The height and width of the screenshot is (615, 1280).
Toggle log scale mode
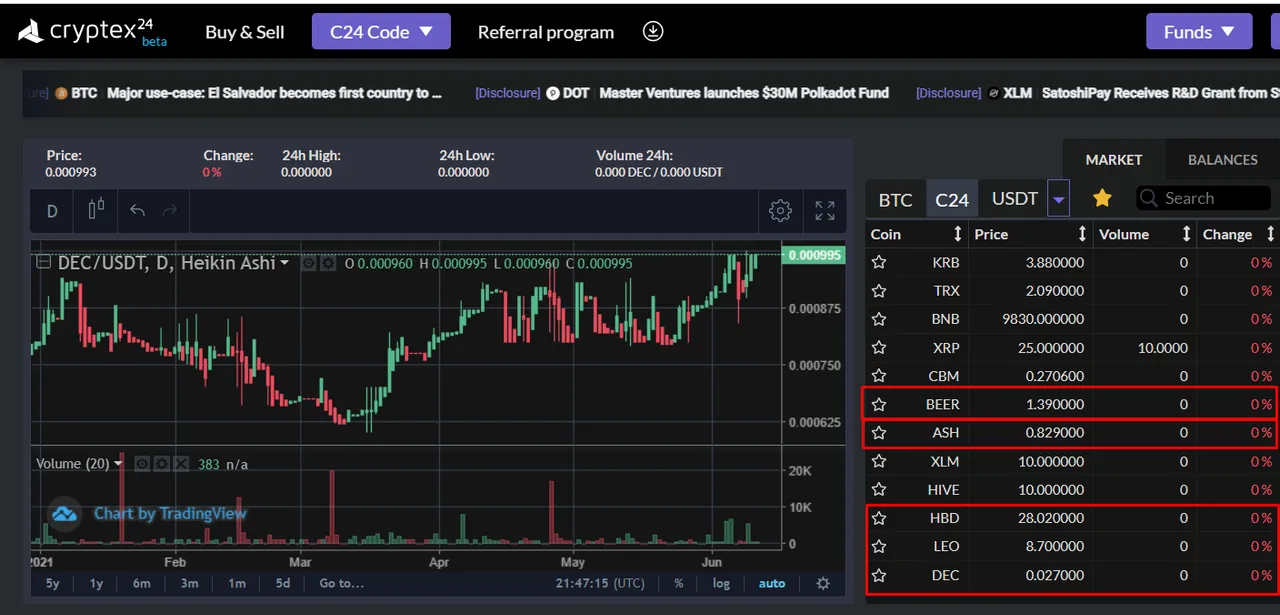(721, 583)
